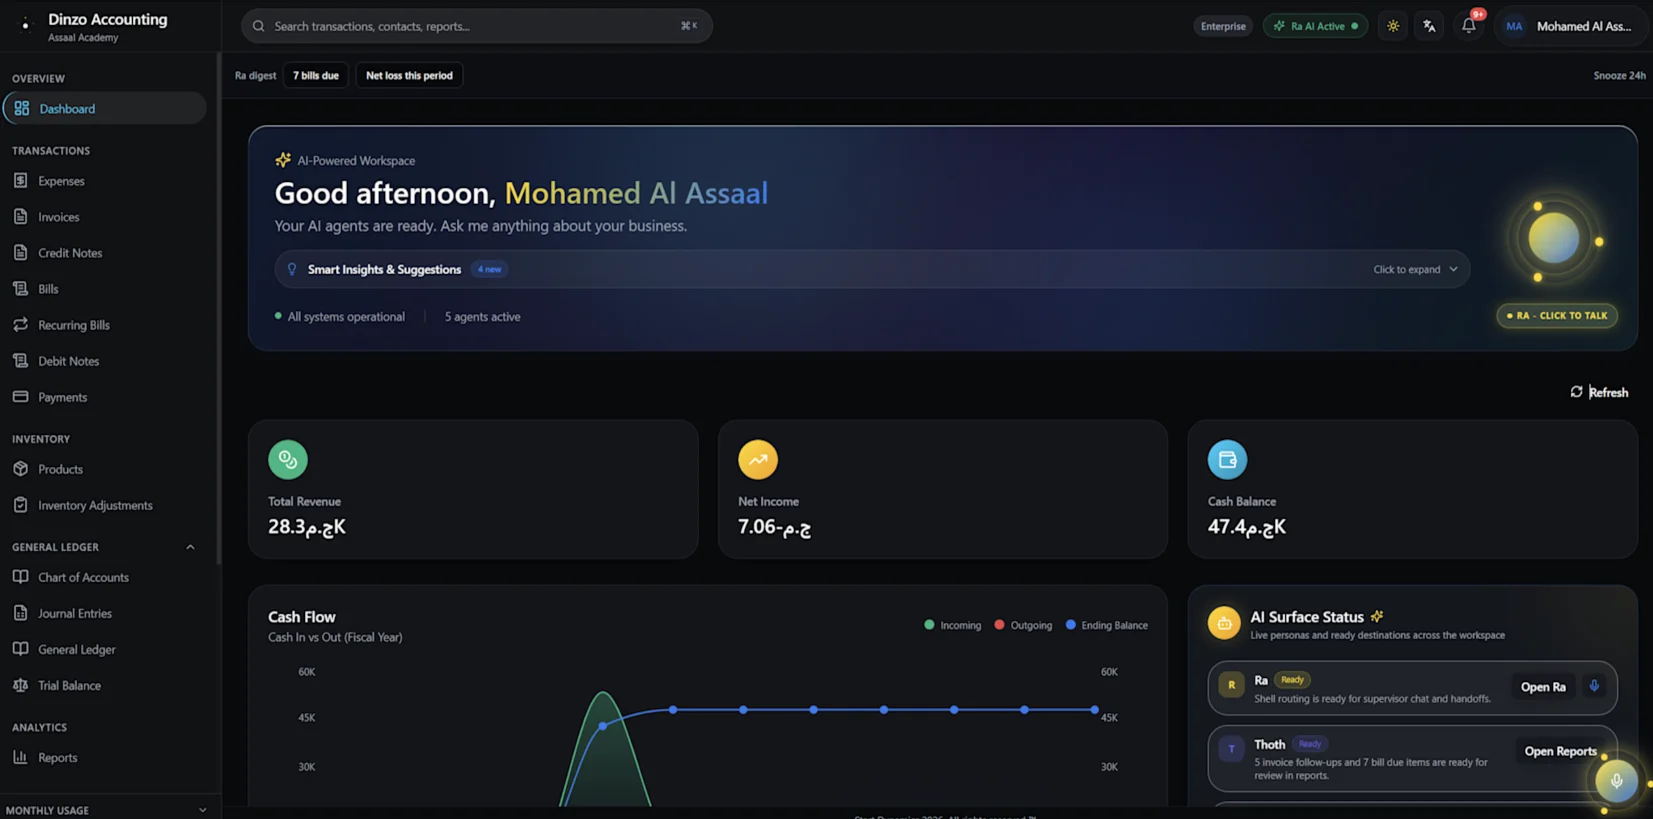Image resolution: width=1653 pixels, height=819 pixels.
Task: Click the '7 bills due' digest chip
Action: [x=316, y=75]
